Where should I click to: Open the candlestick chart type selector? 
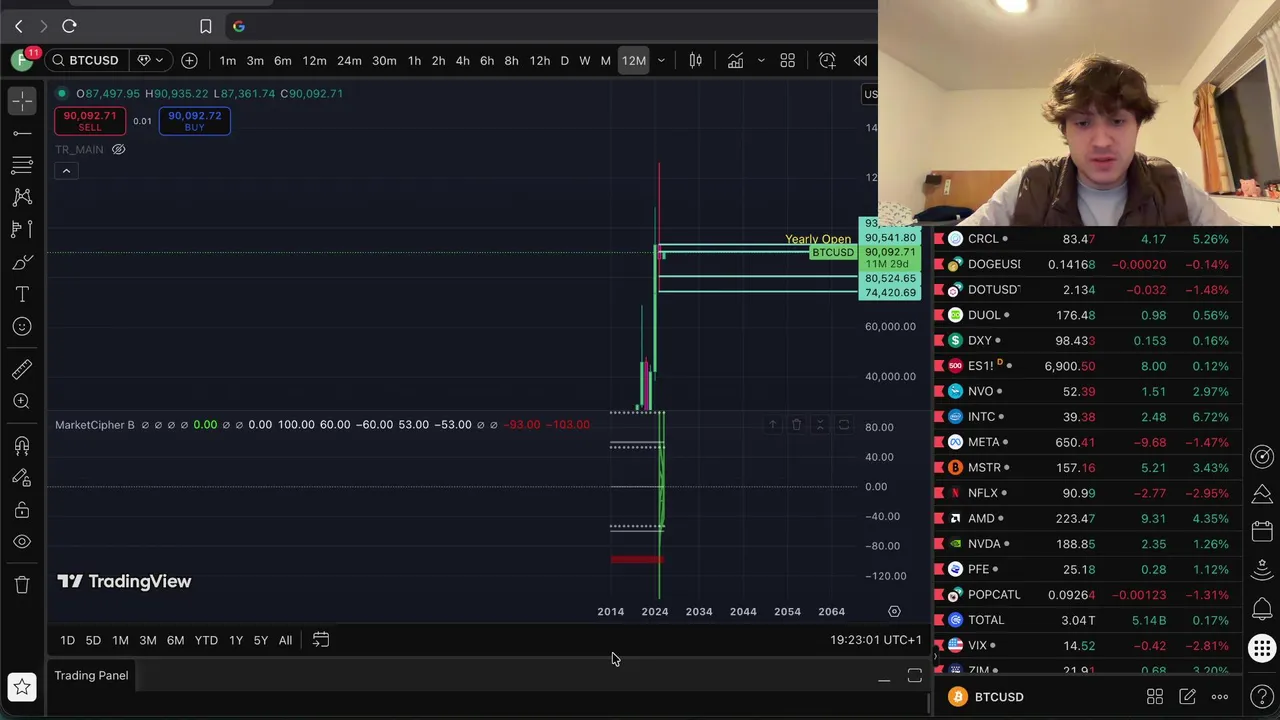coord(695,61)
